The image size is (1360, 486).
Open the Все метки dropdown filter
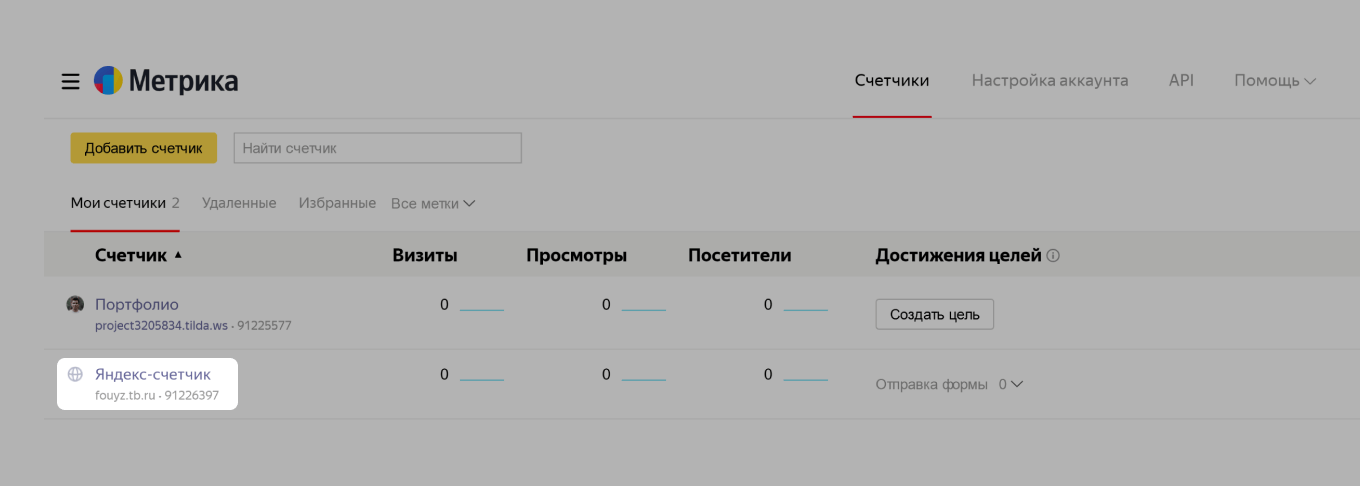433,204
